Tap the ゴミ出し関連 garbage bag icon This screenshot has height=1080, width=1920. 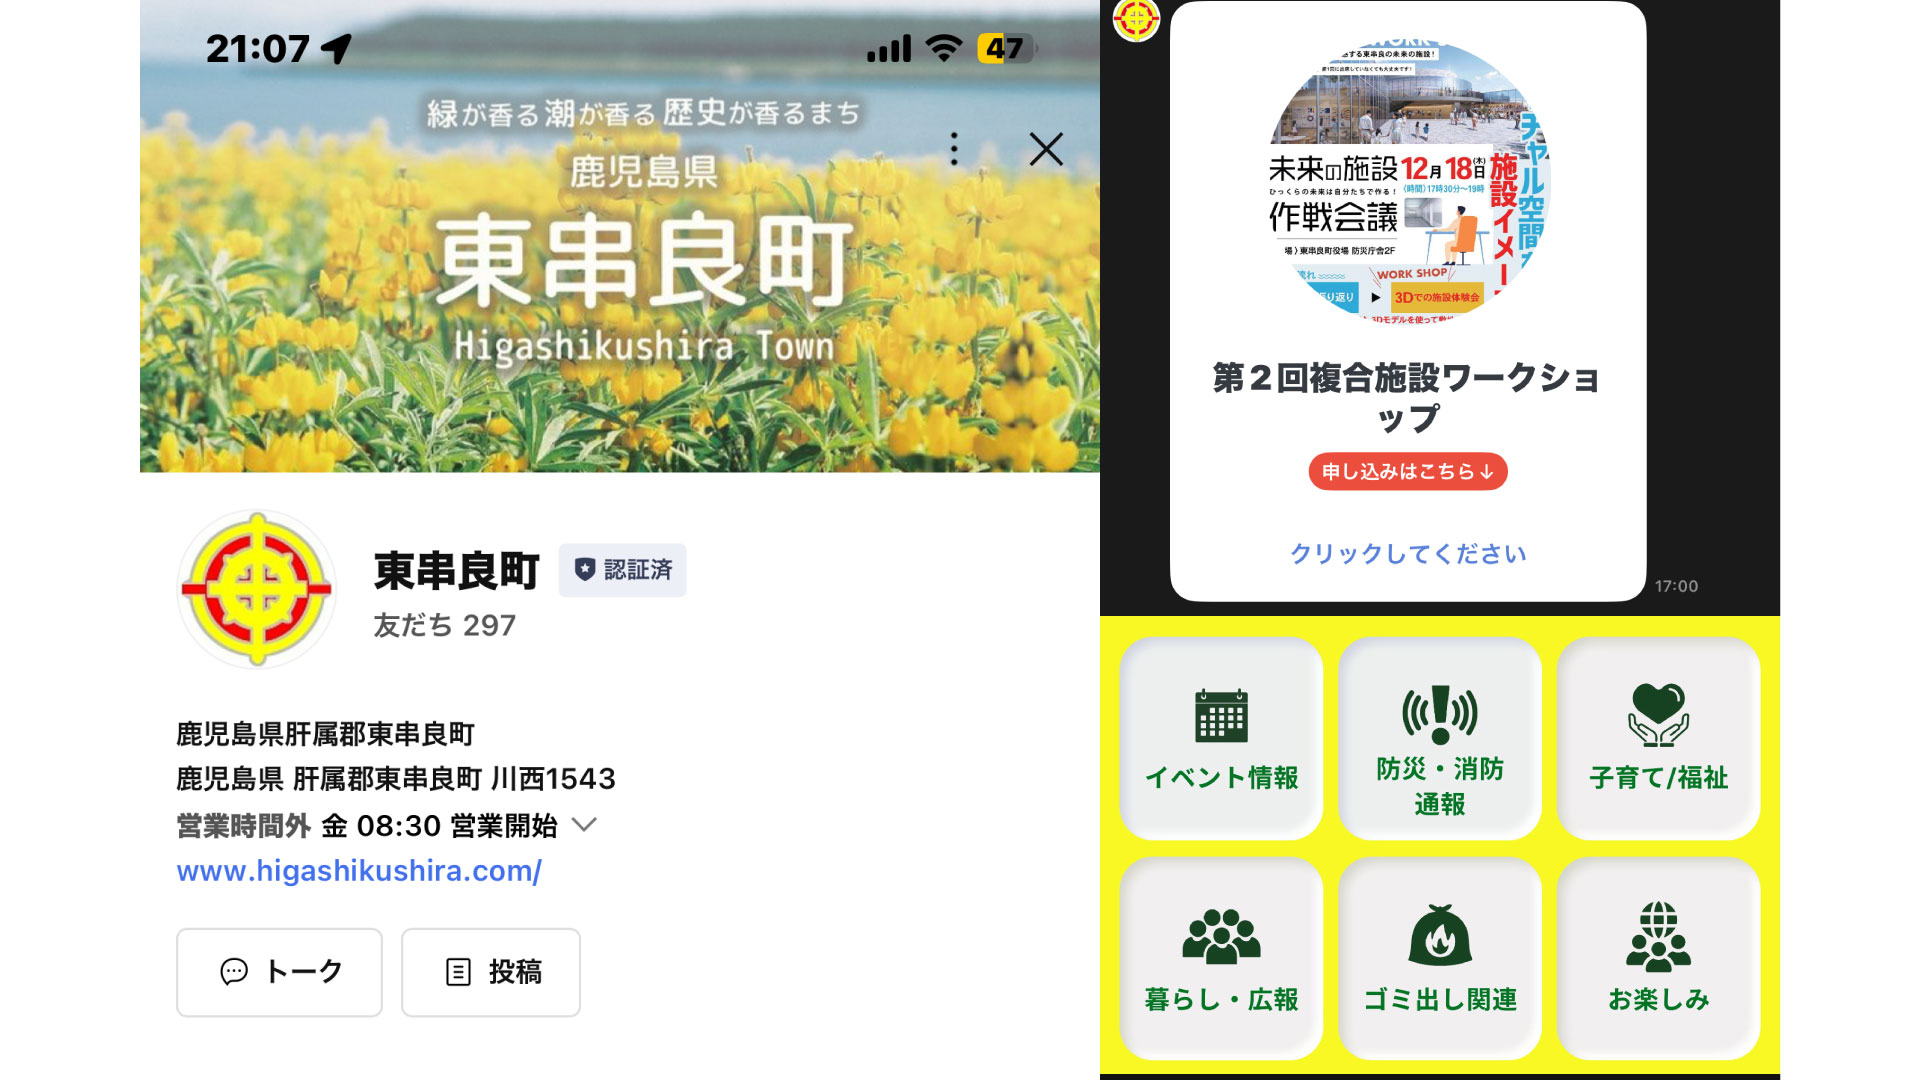click(1439, 936)
